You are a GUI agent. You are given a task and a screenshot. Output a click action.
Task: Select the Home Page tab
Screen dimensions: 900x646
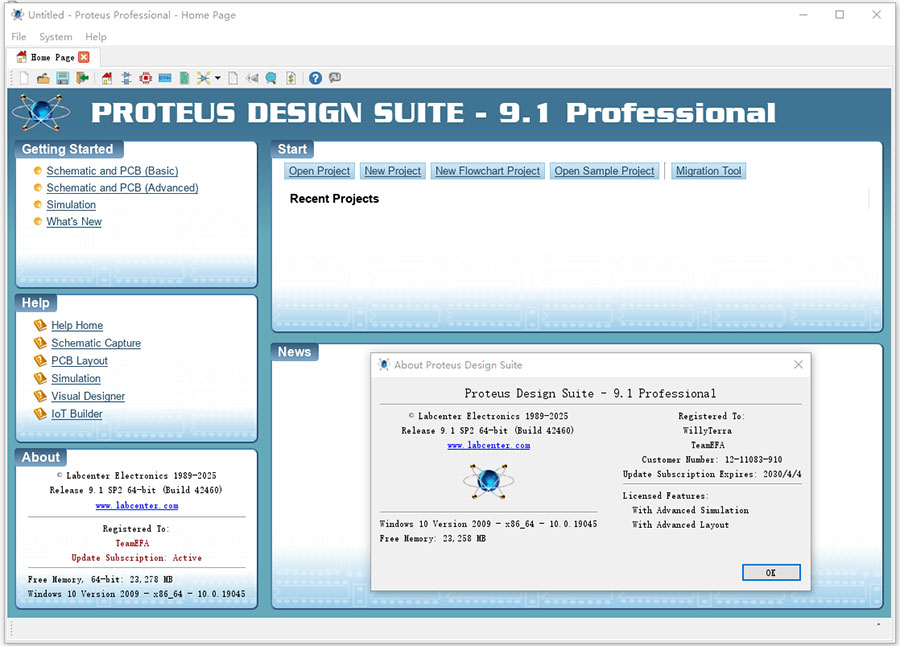pos(53,57)
